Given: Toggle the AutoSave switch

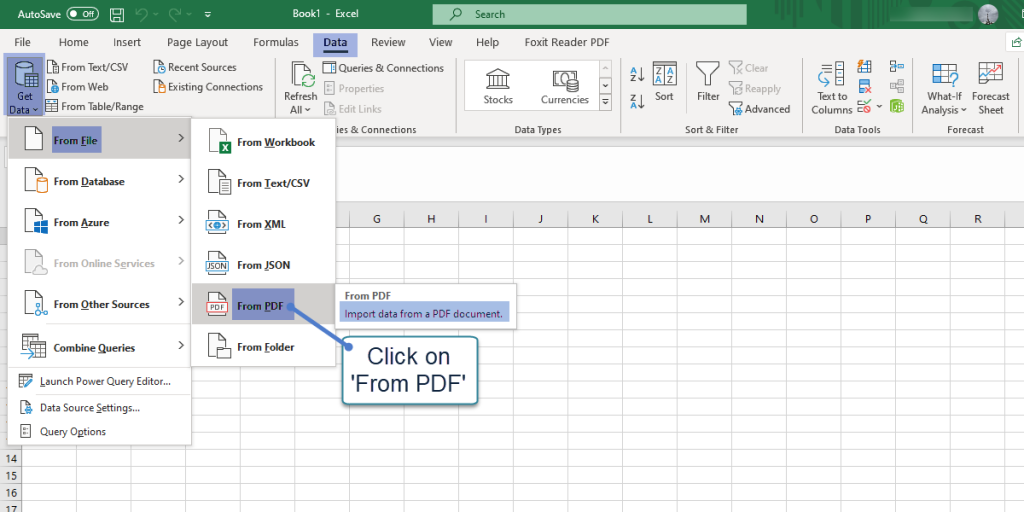Looking at the screenshot, I should 82,14.
